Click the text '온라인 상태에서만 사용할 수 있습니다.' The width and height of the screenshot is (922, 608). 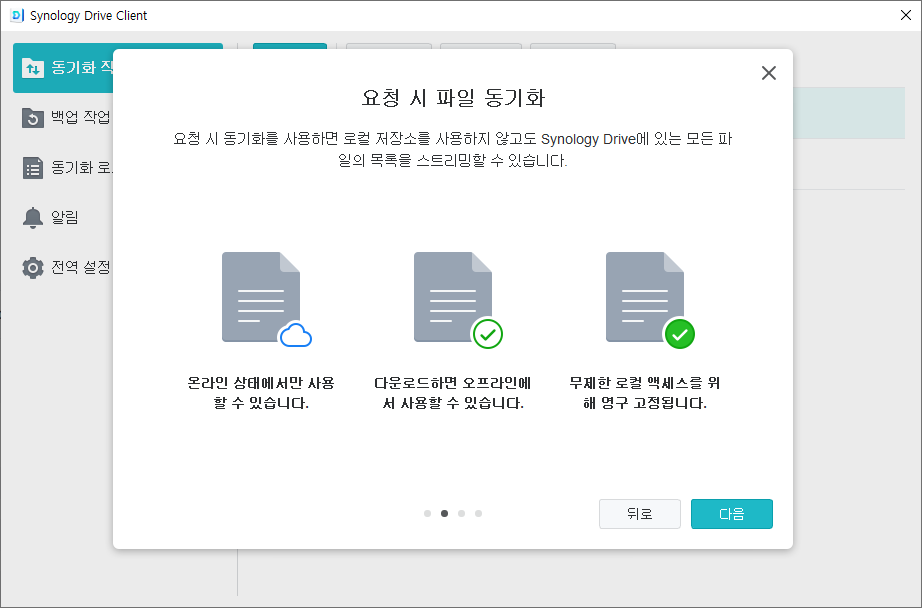[261, 393]
